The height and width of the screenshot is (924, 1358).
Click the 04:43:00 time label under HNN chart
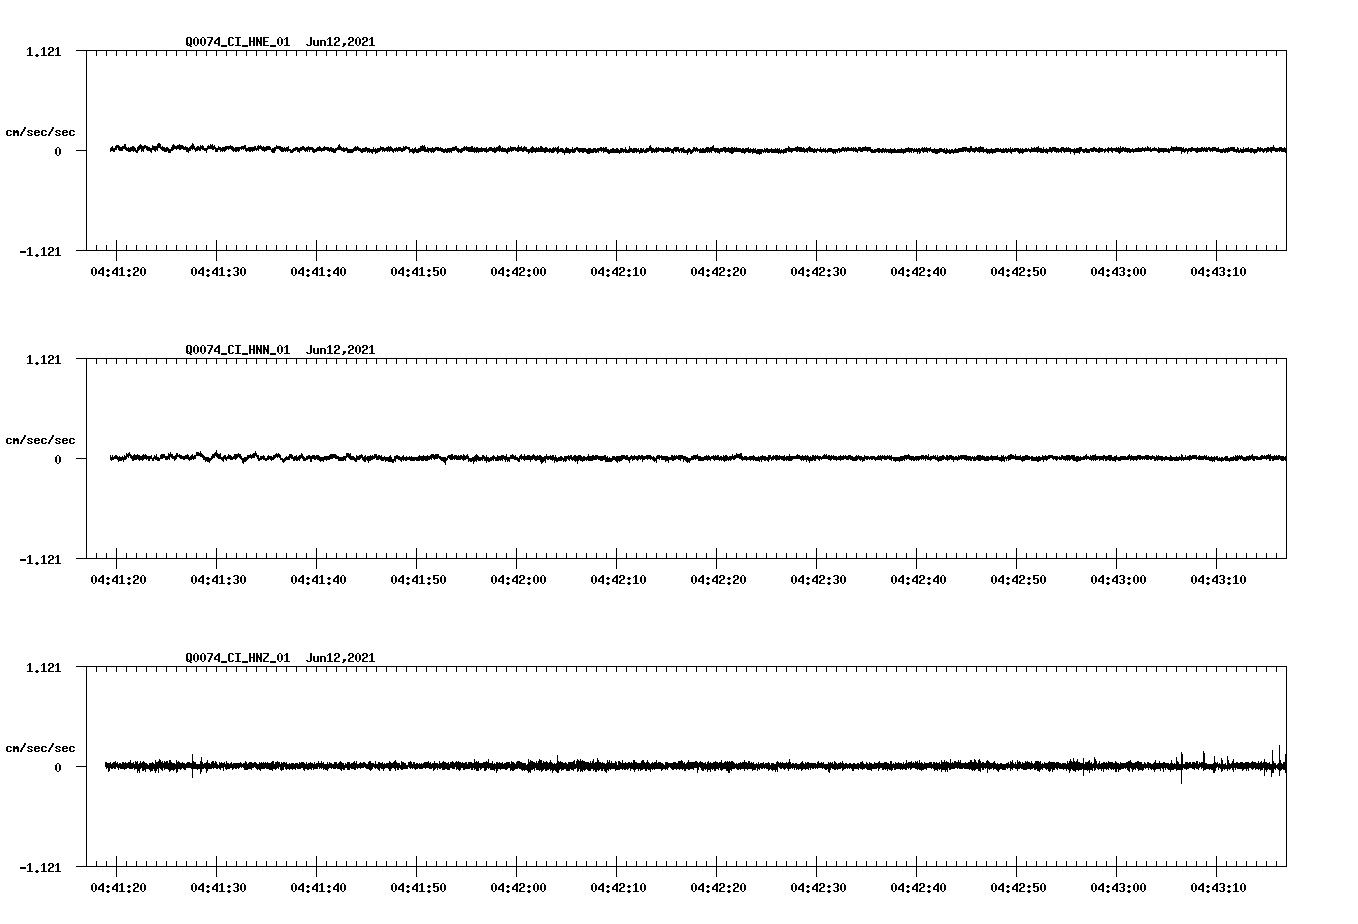click(1118, 580)
